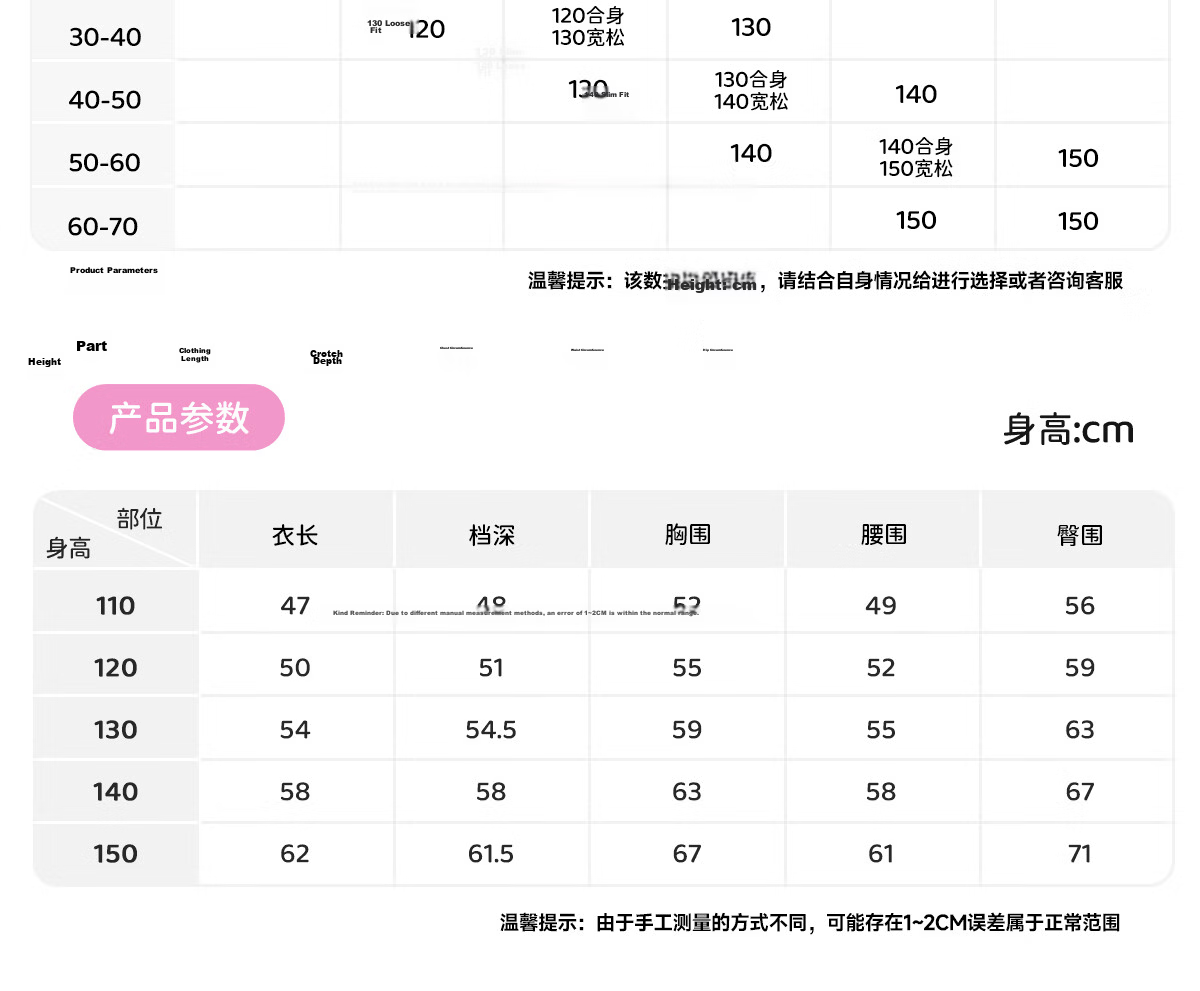Viewport: 1200px width, 991px height.
Task: Select the 30-40 weight row label
Action: (105, 38)
